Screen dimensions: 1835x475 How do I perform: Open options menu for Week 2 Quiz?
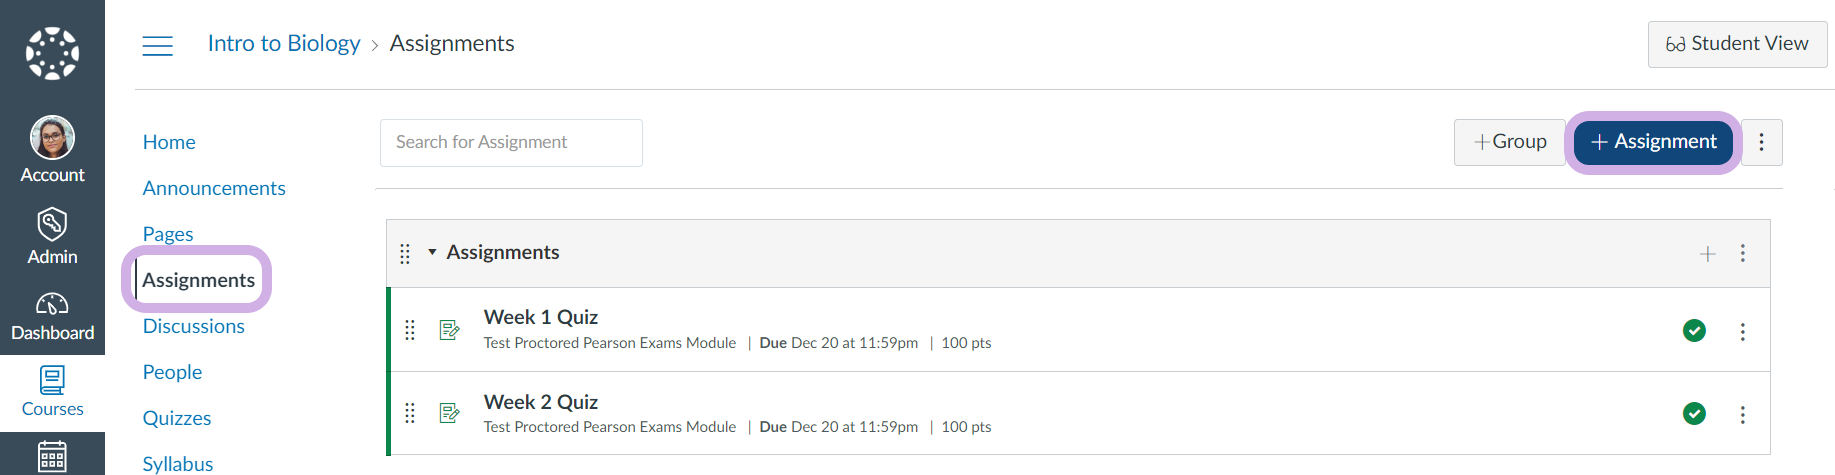coord(1743,415)
